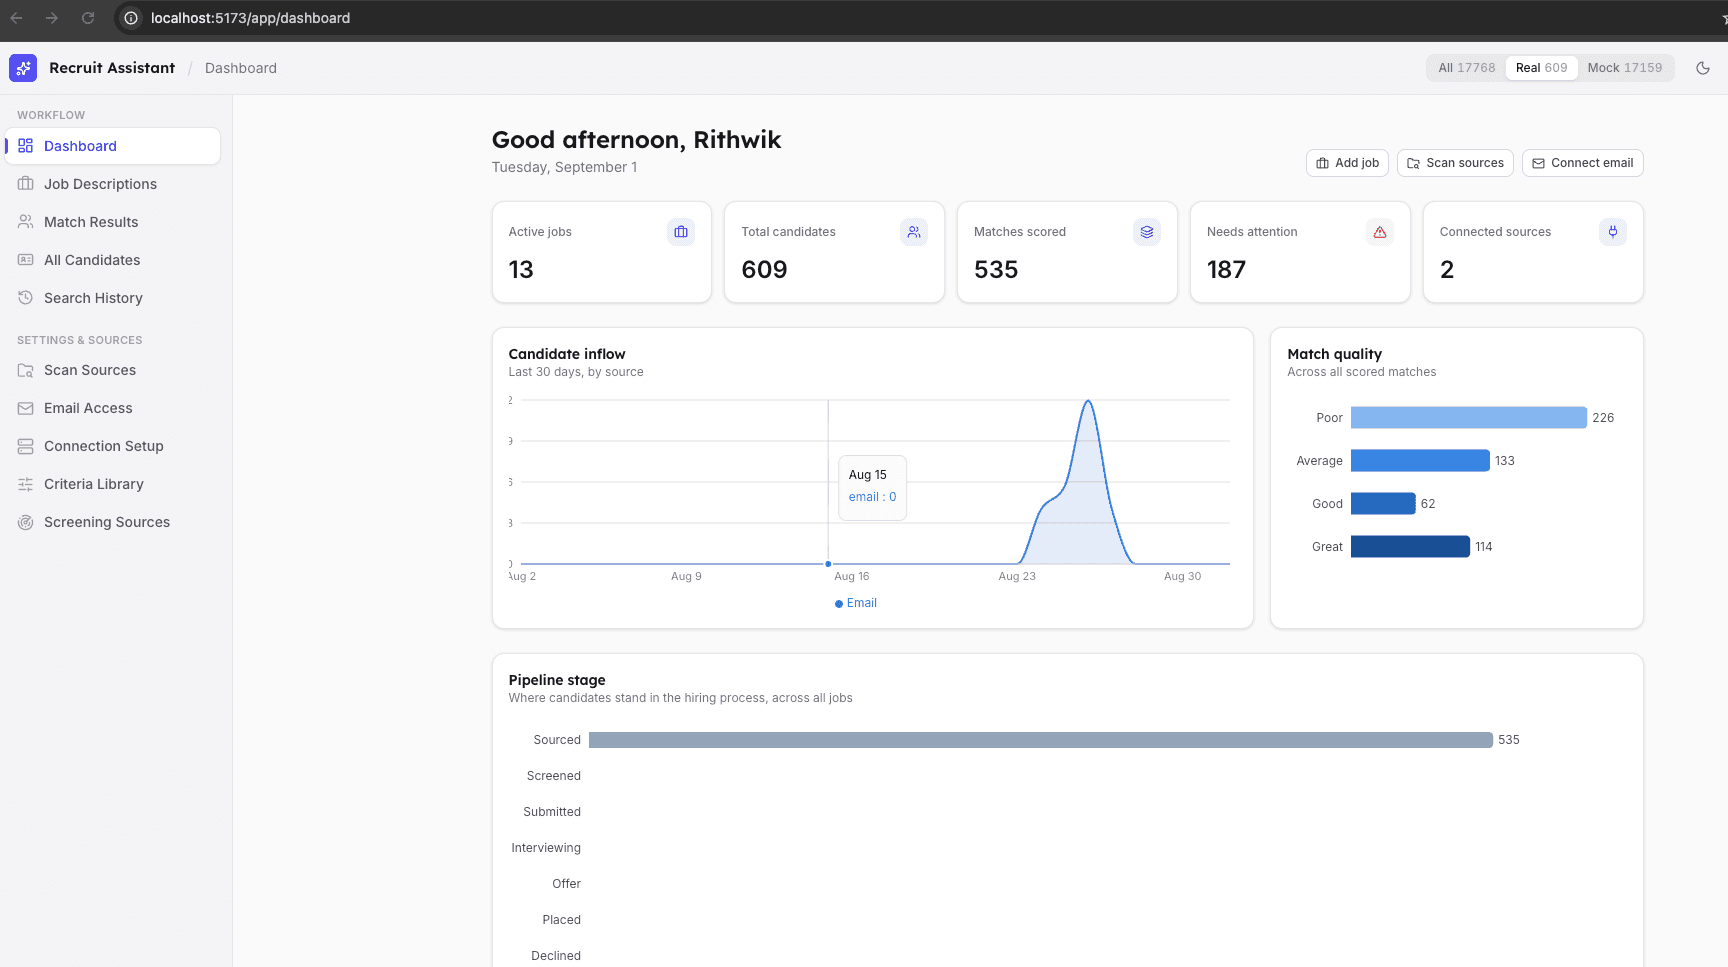Go to Match Results page
This screenshot has width=1728, height=967.
tap(113, 222)
